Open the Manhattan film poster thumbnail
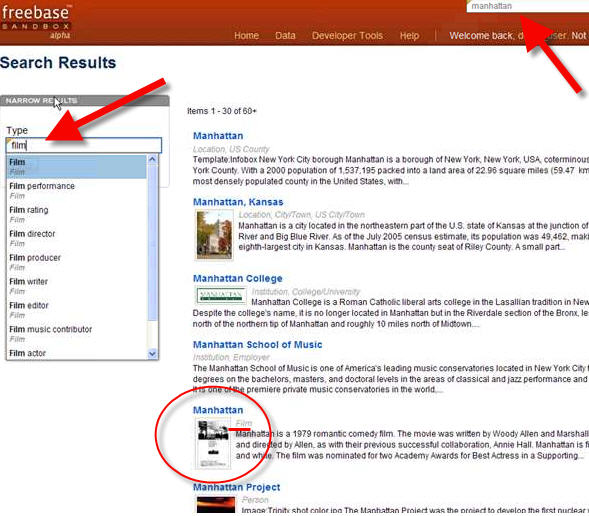The height and width of the screenshot is (516, 589). point(213,444)
